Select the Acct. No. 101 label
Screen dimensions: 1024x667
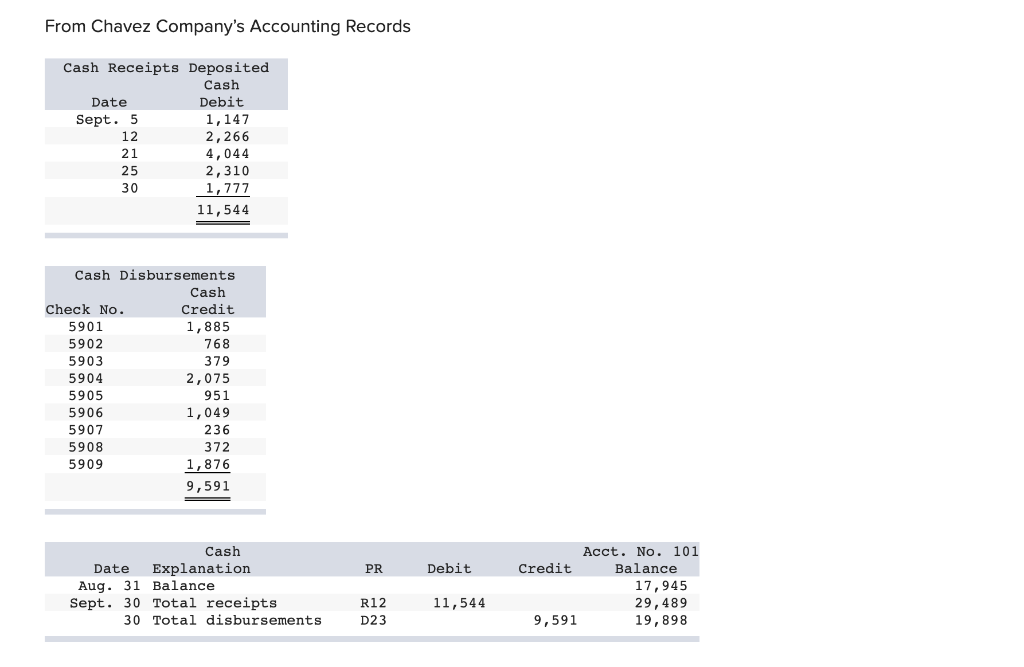click(641, 551)
